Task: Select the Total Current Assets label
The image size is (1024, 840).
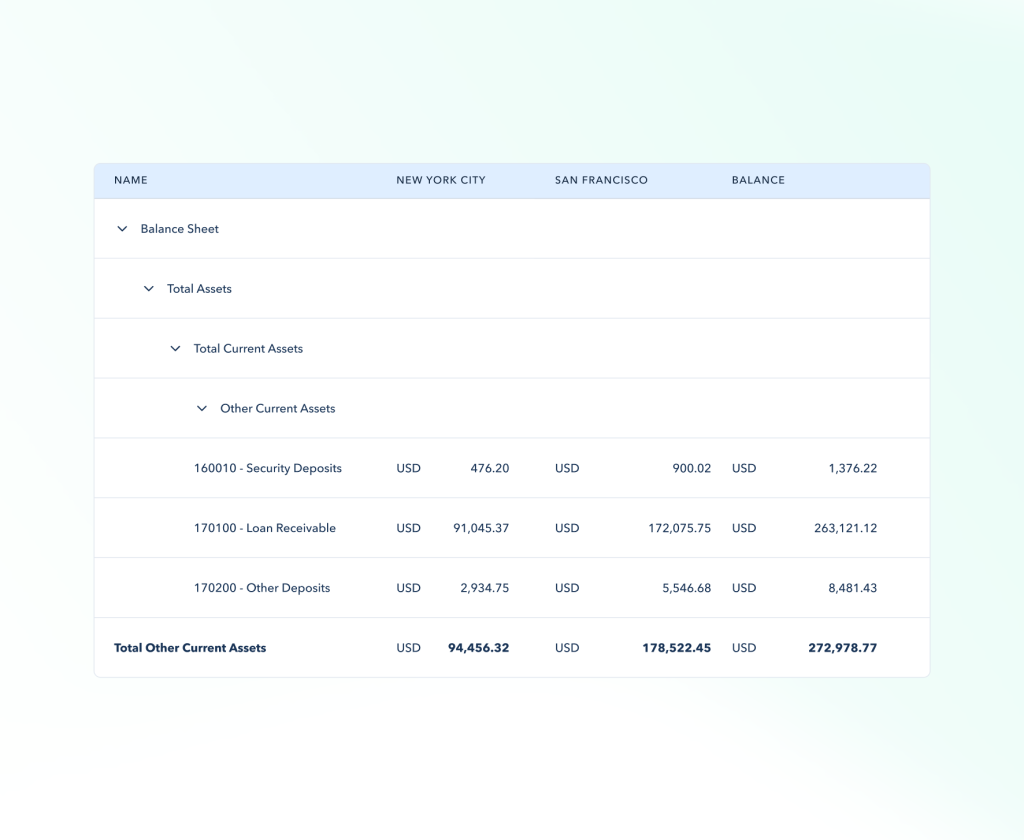Action: 248,349
